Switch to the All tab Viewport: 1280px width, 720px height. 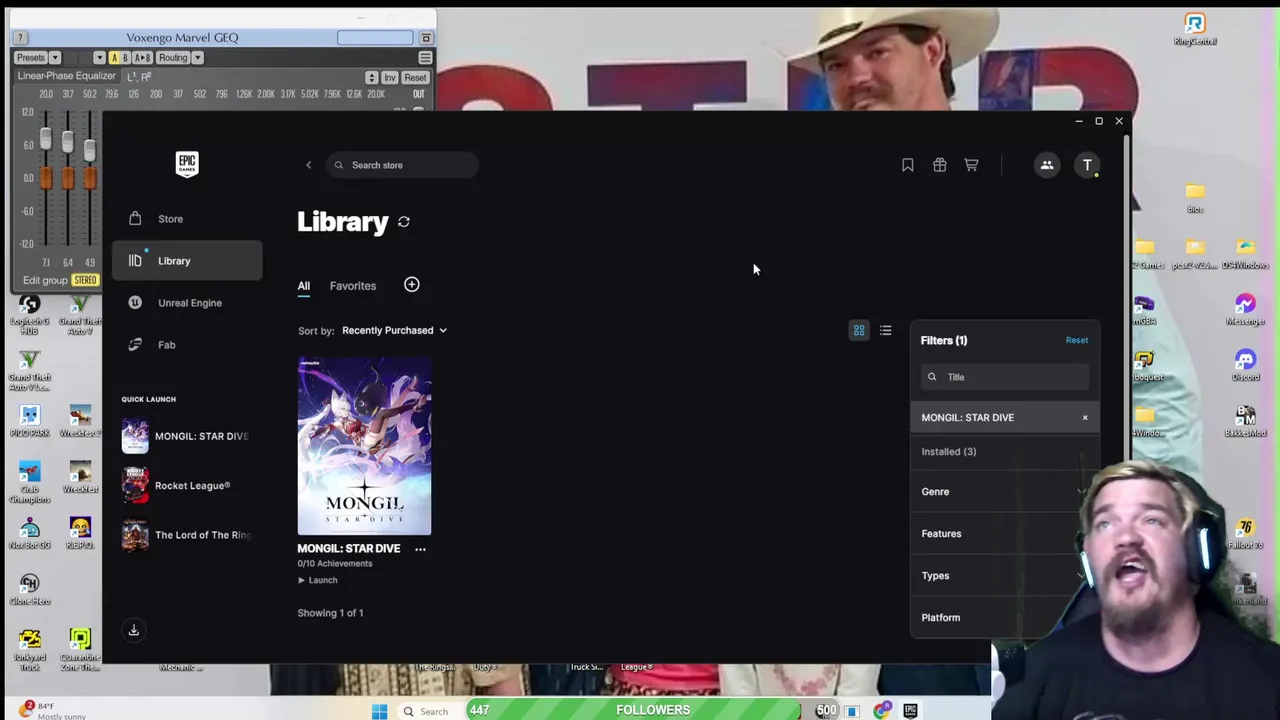304,286
